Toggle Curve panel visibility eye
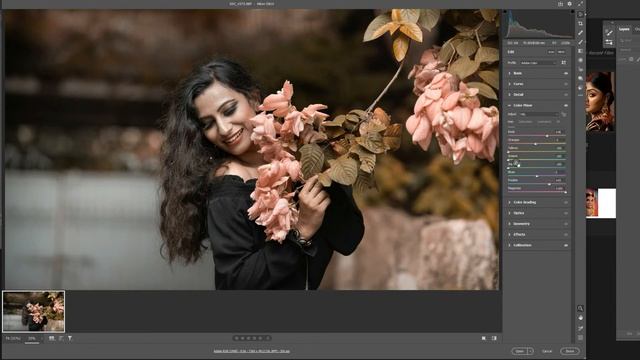 pyautogui.click(x=566, y=84)
